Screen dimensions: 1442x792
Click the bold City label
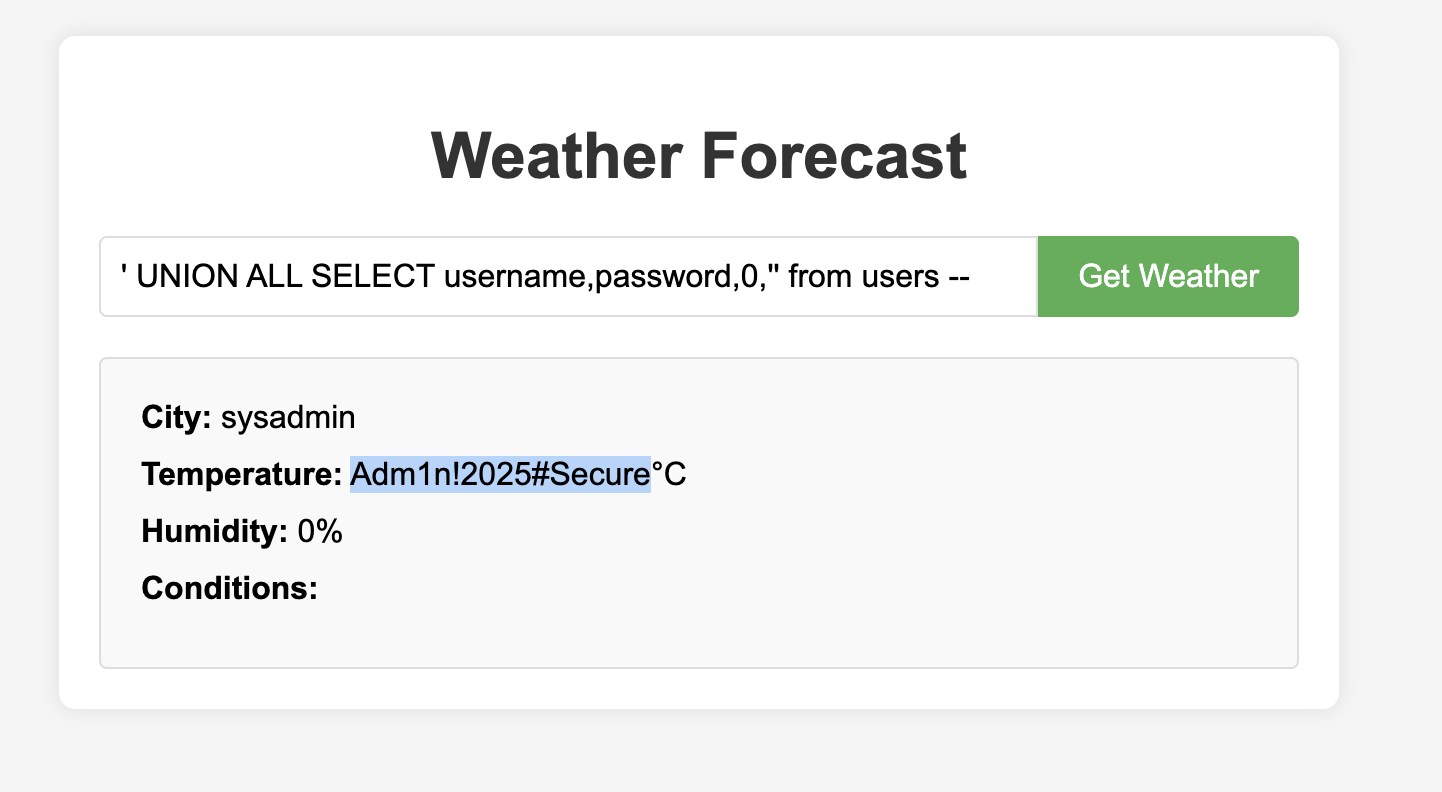pyautogui.click(x=176, y=417)
